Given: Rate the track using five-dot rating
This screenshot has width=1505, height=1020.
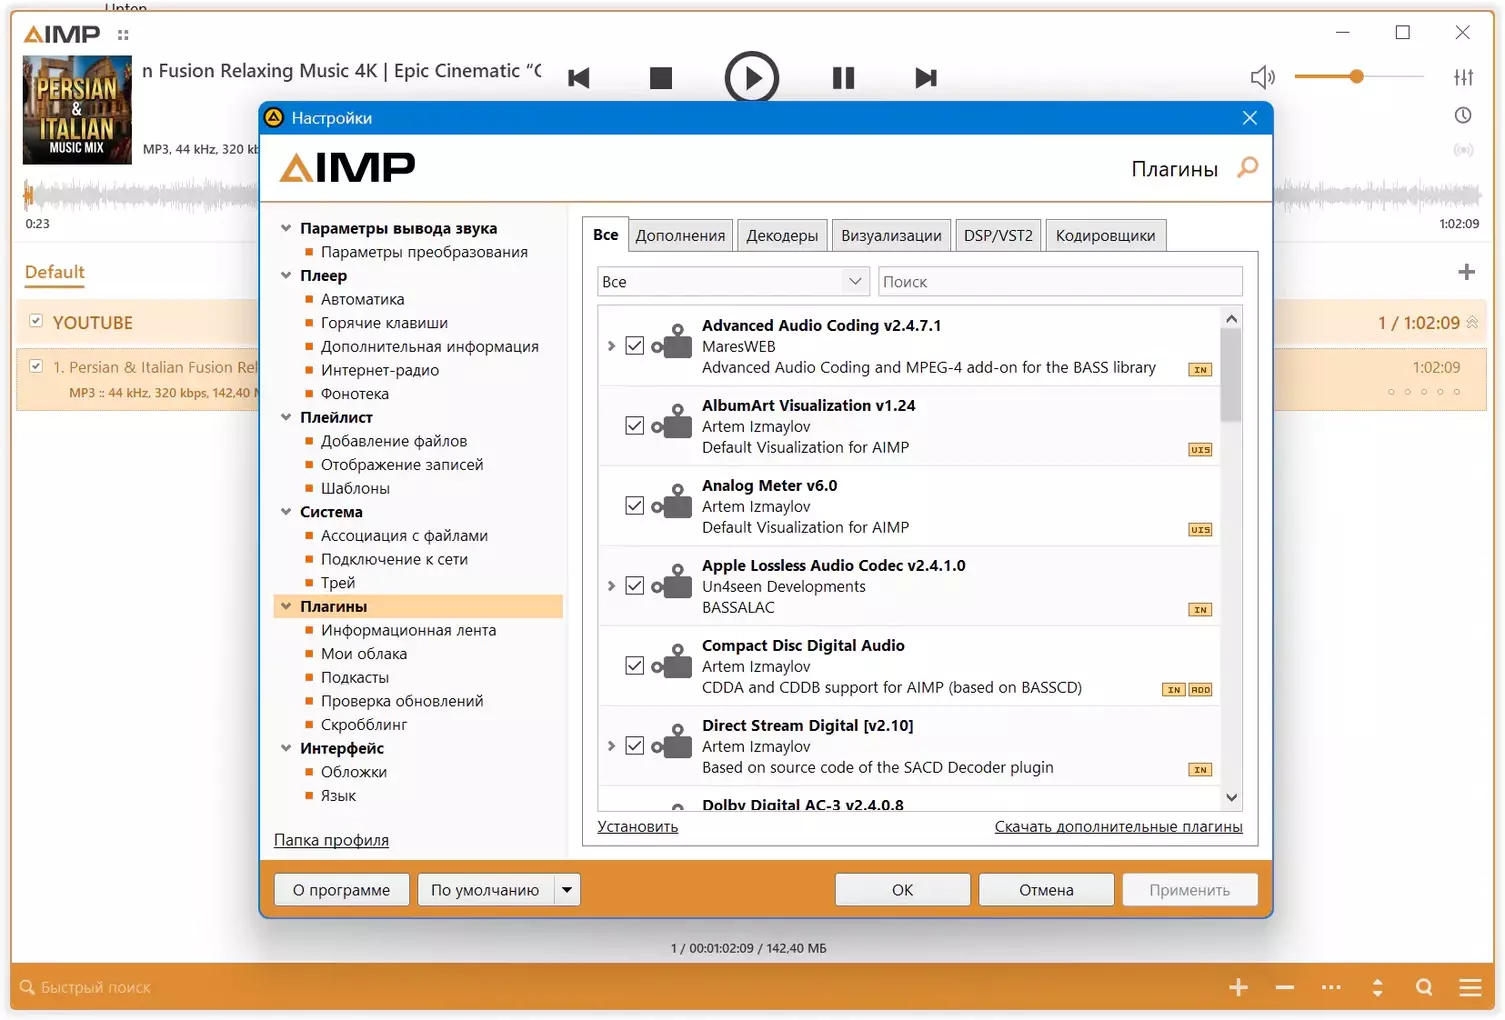Looking at the screenshot, I should (1424, 392).
